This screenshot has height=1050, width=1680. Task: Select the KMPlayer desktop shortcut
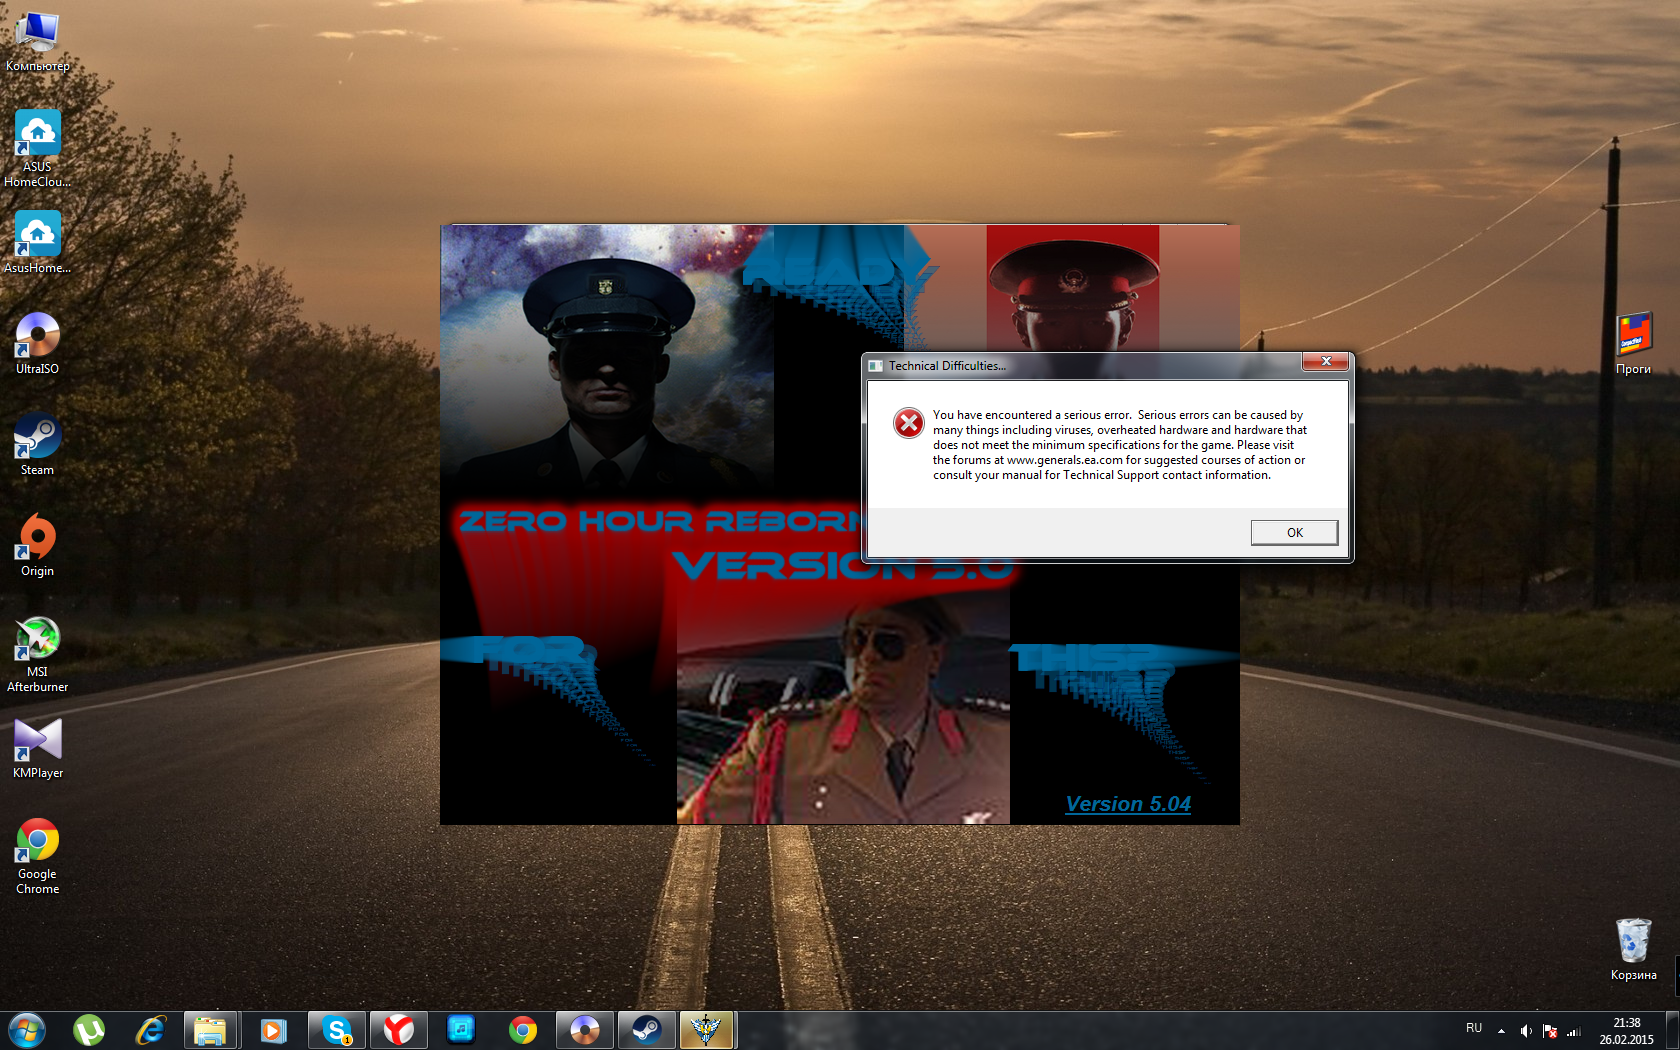coord(38,748)
